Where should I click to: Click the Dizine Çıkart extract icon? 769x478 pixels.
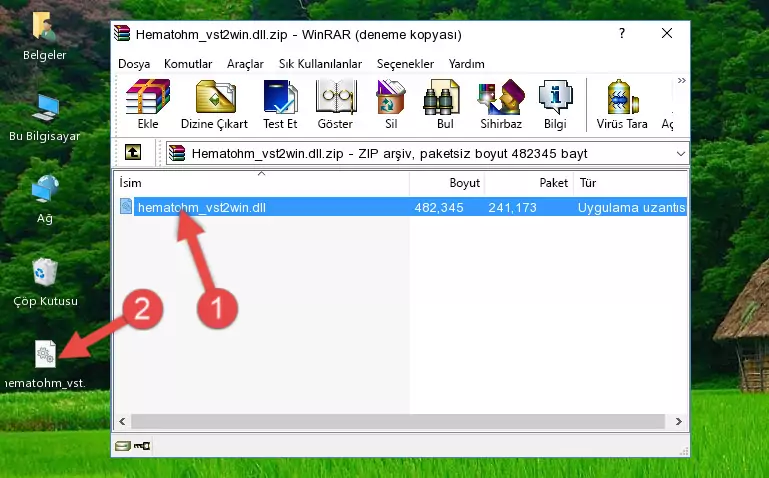pos(214,104)
